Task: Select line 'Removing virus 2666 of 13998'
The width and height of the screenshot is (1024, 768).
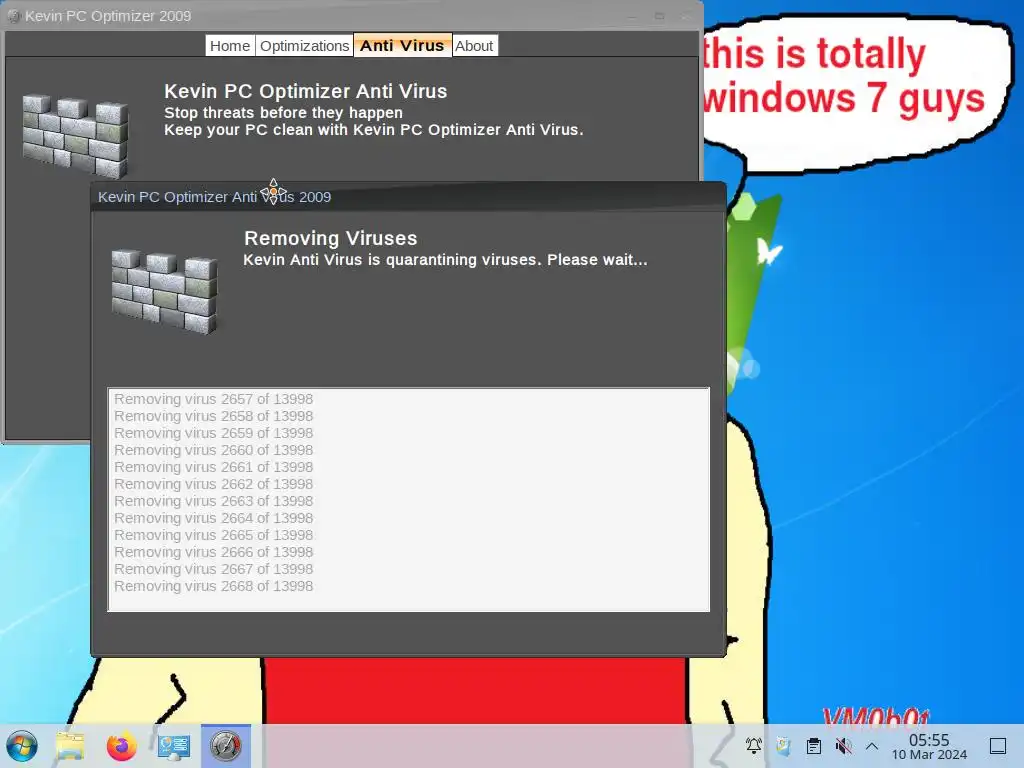Action: (x=214, y=552)
